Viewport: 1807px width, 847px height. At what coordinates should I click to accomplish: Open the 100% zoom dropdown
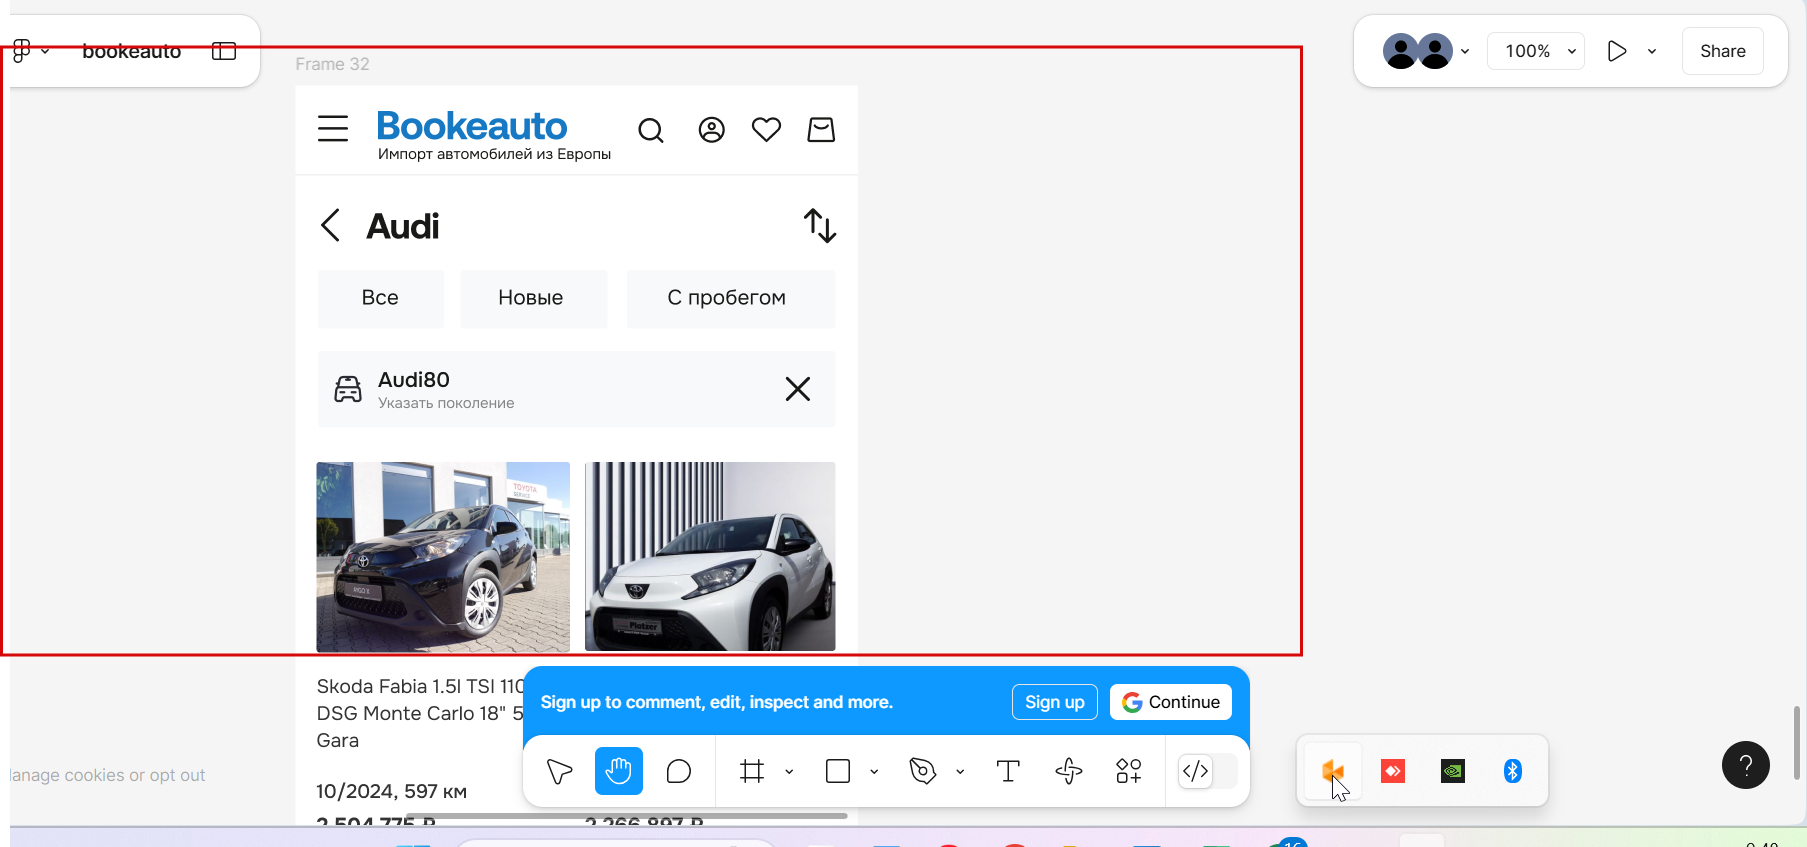coord(1536,51)
